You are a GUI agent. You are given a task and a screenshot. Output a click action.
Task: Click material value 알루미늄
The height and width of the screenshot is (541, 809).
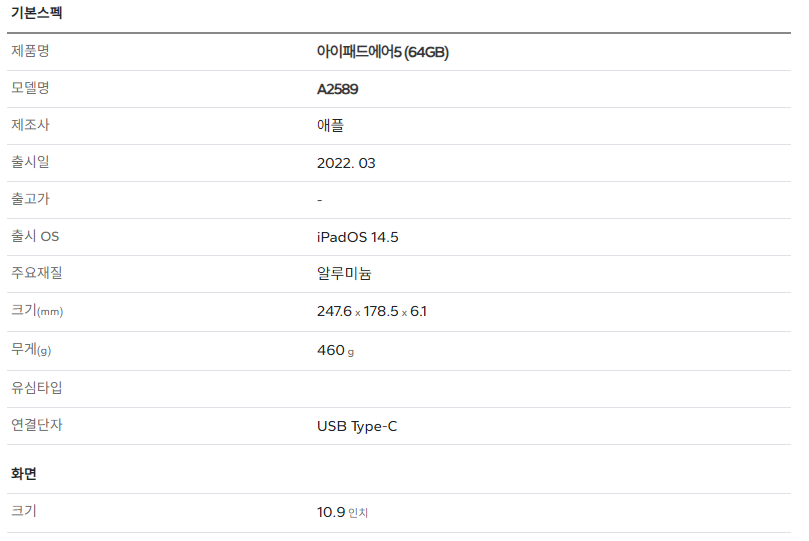pyautogui.click(x=344, y=273)
